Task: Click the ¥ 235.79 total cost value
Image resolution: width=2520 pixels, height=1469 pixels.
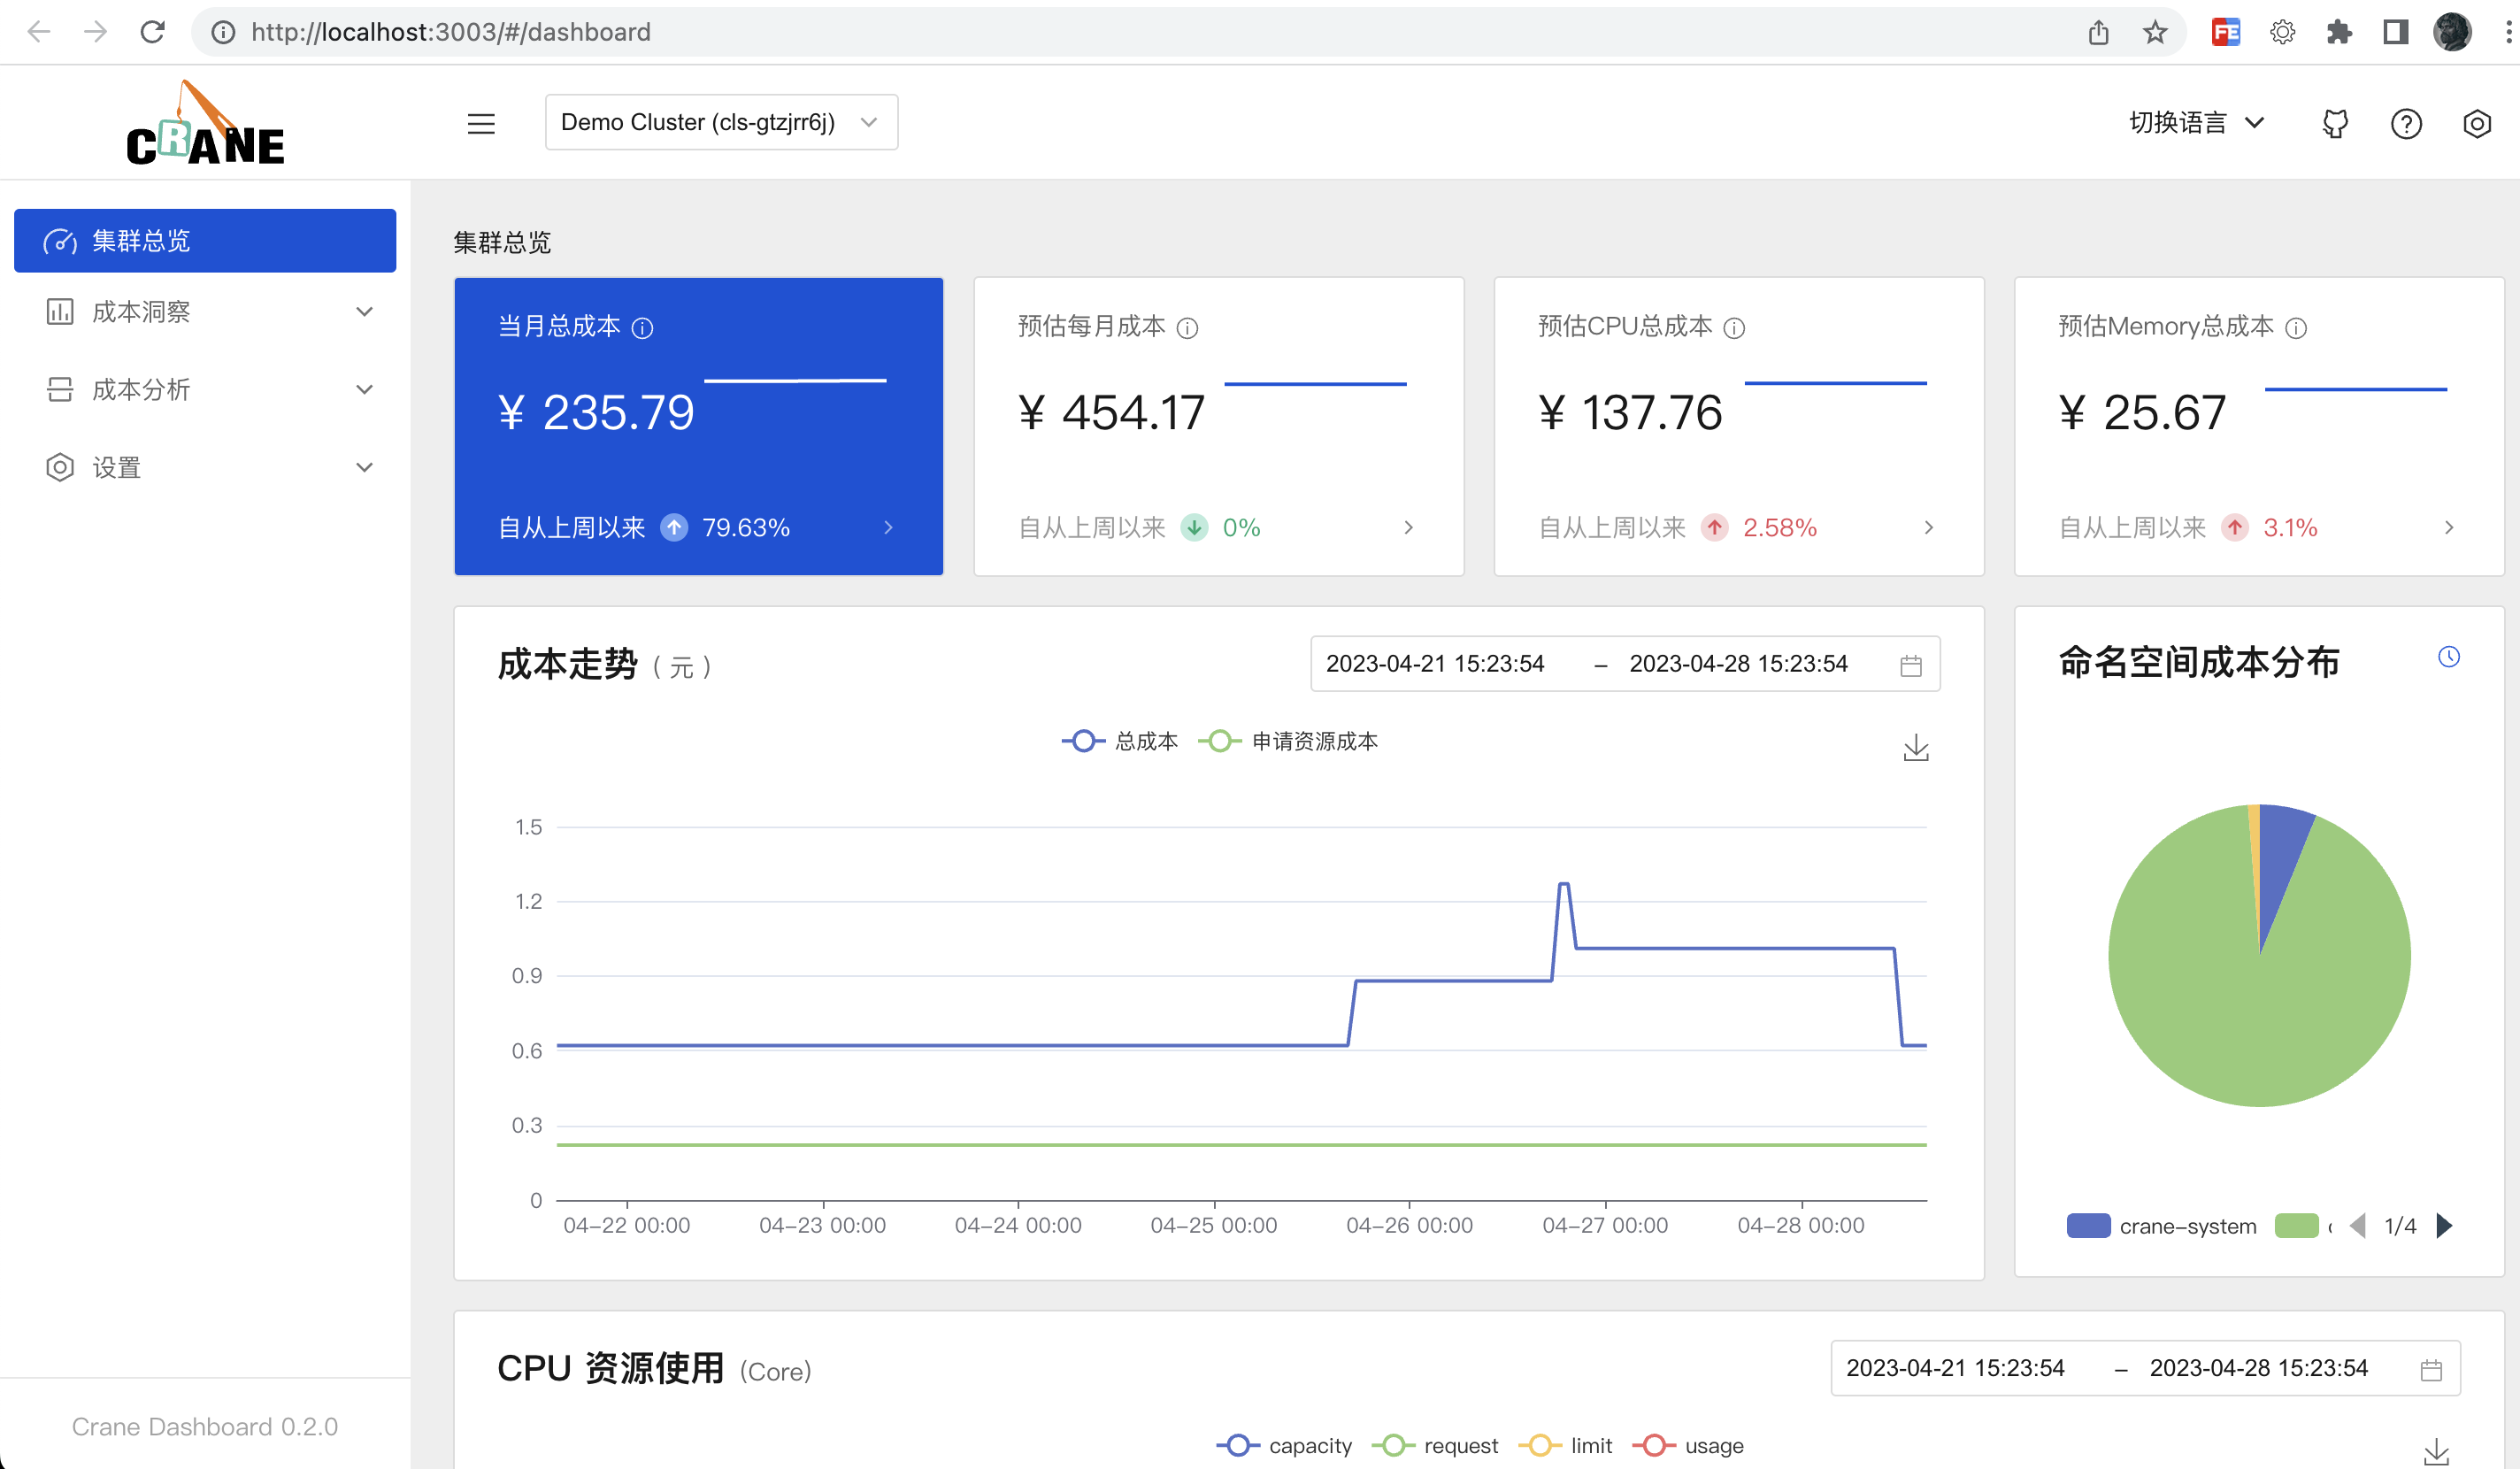Action: click(x=596, y=412)
